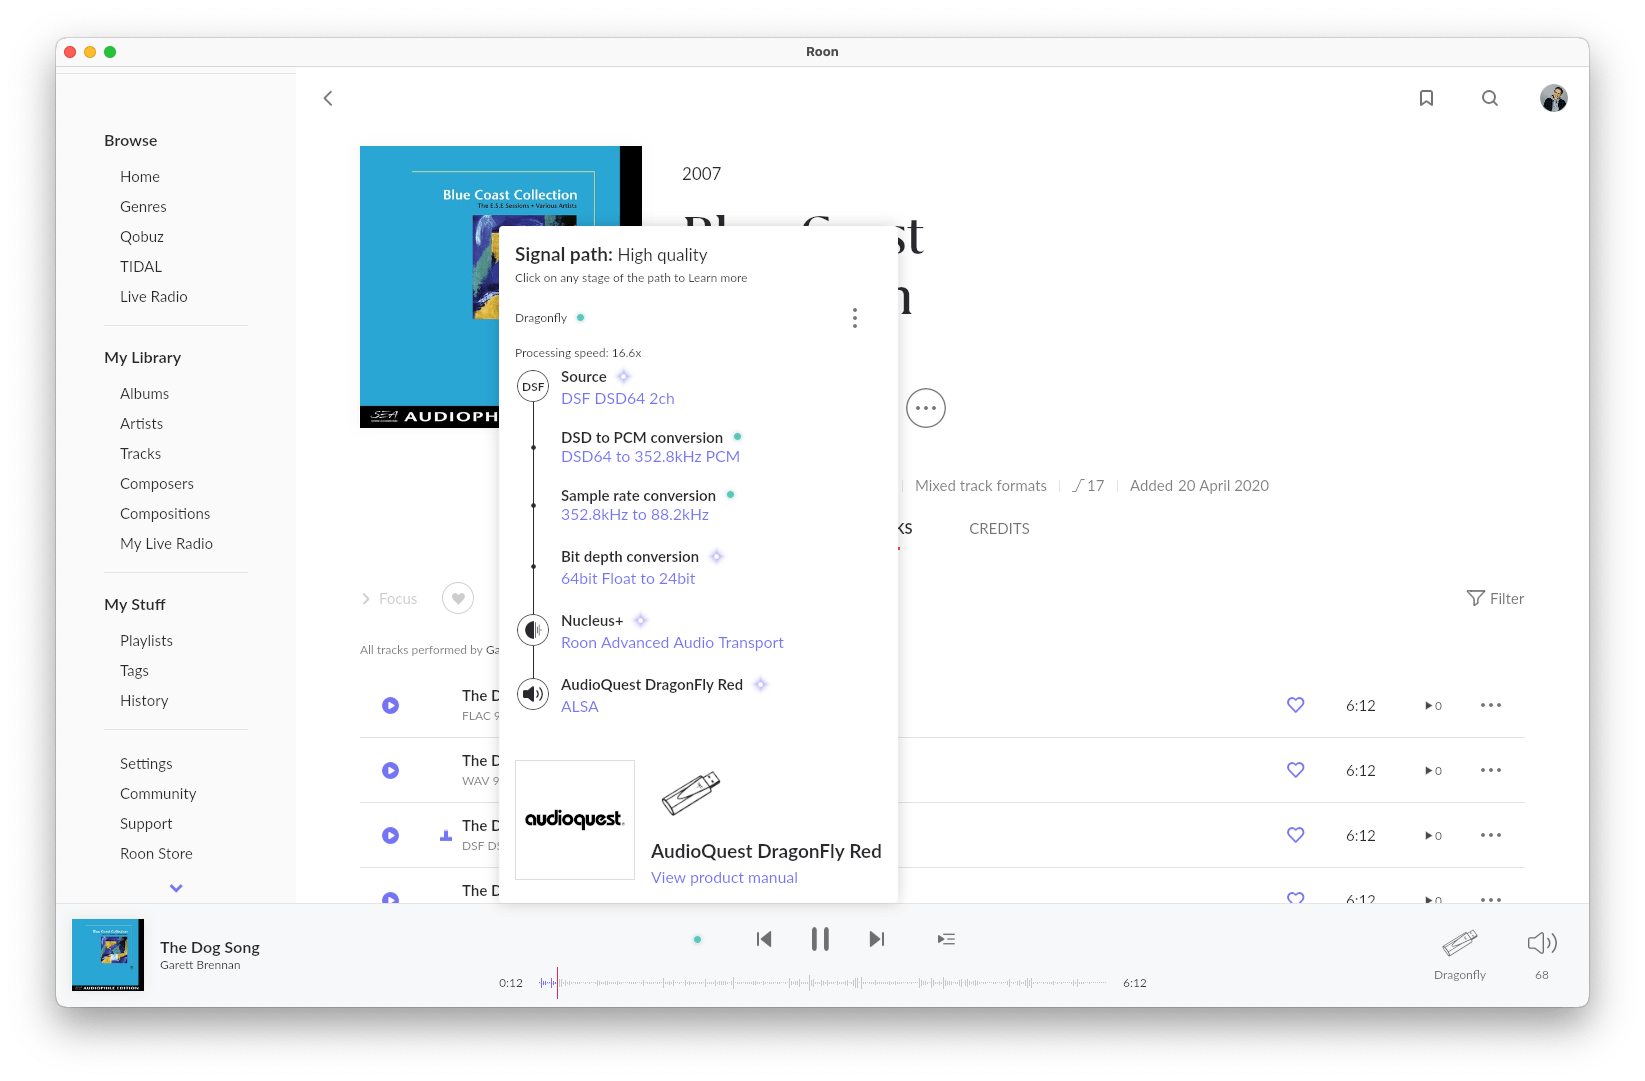This screenshot has height=1081, width=1645.
Task: Open Qobuz in the sidebar
Action: point(142,237)
